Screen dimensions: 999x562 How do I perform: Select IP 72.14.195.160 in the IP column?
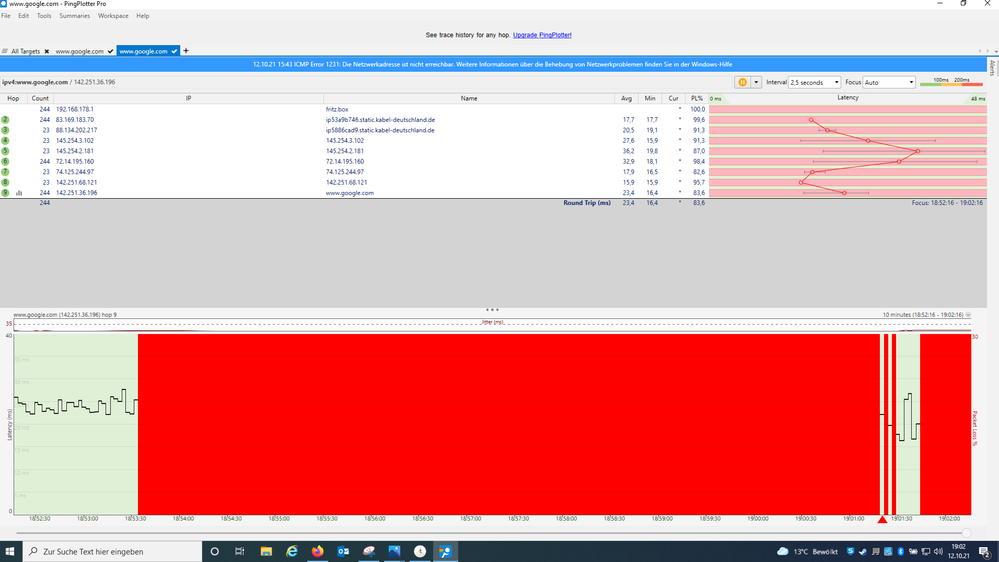pos(75,161)
